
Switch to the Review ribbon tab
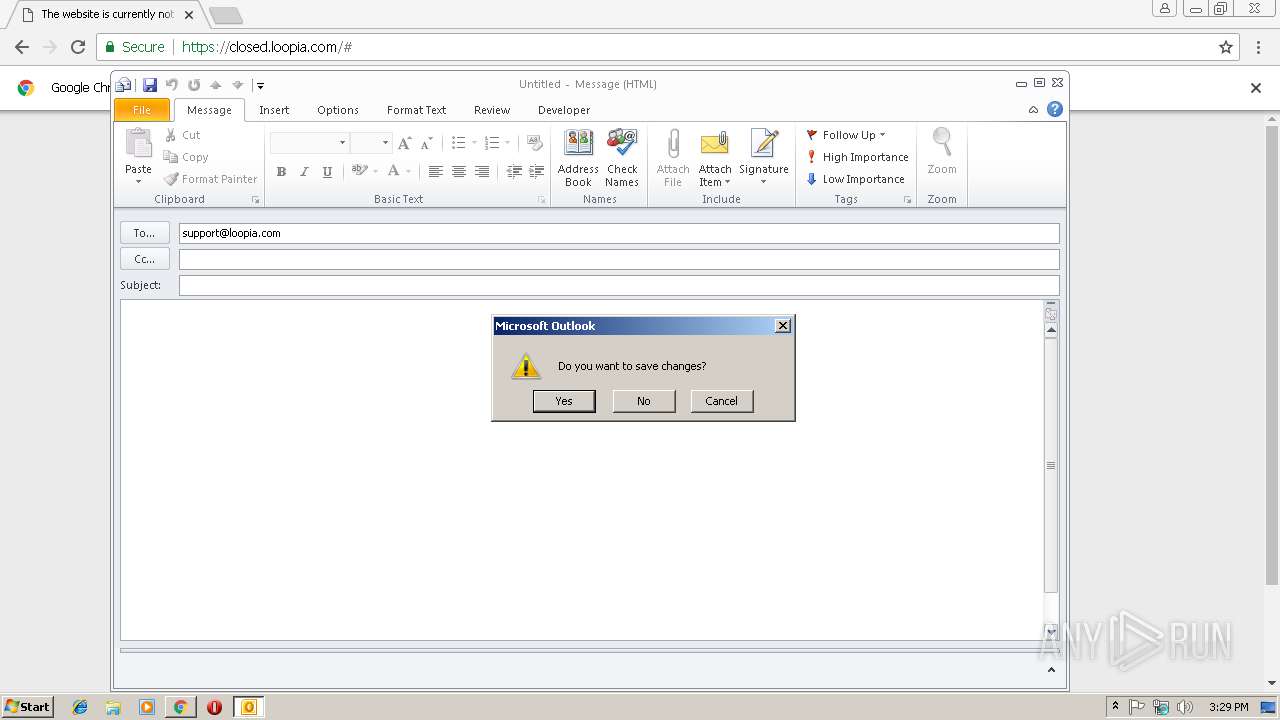click(492, 110)
